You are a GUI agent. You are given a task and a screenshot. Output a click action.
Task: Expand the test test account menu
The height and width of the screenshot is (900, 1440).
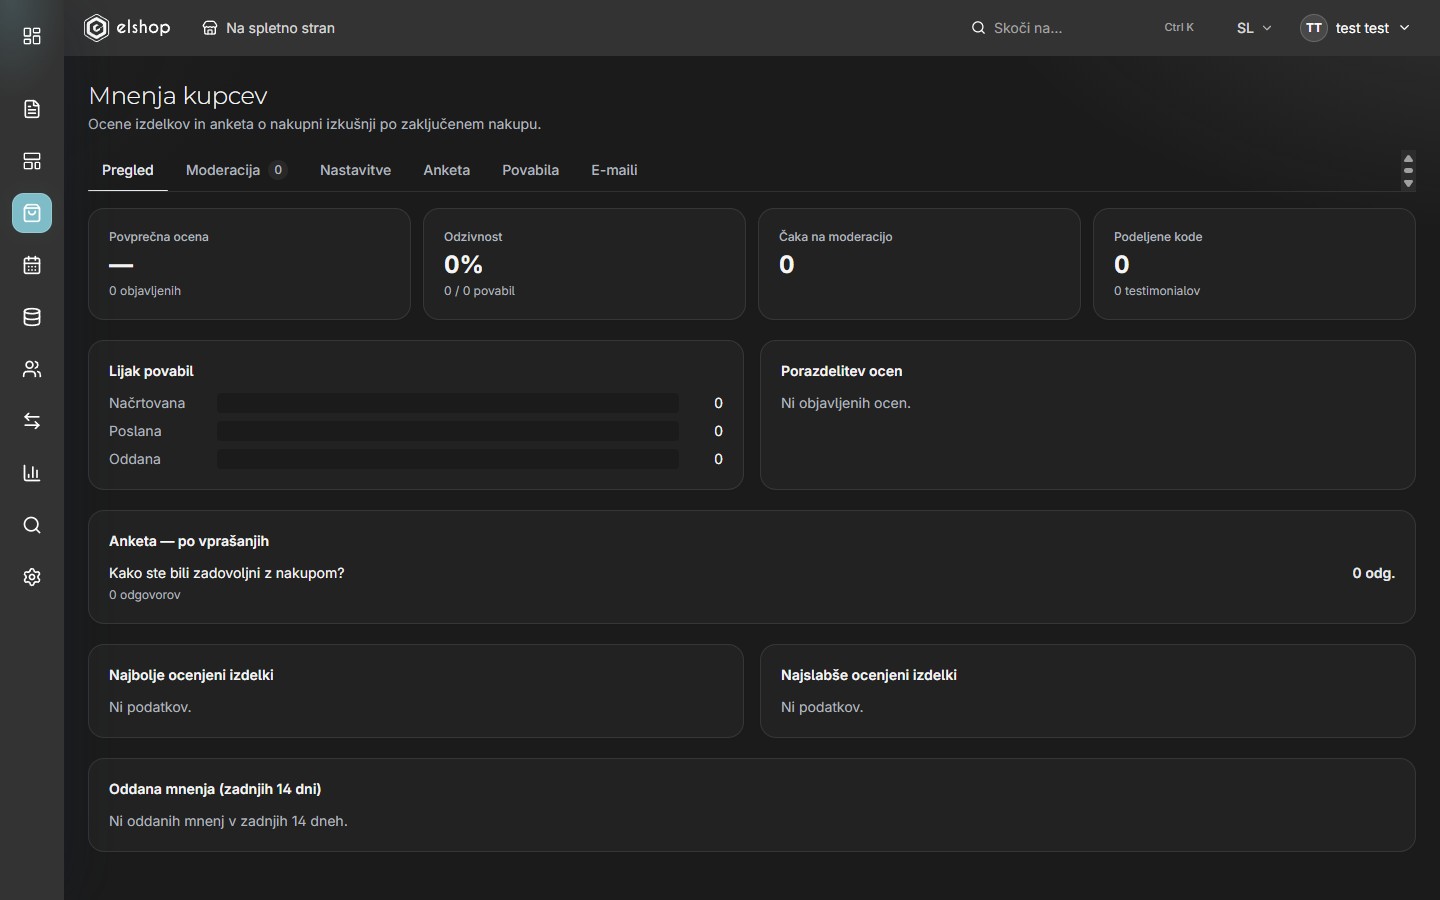pos(1355,28)
